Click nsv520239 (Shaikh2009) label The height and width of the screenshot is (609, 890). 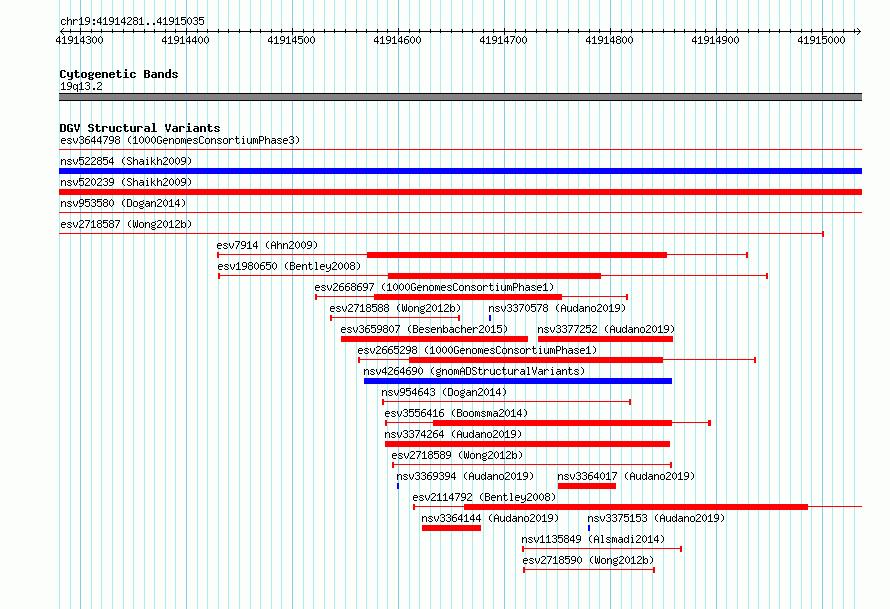point(126,182)
